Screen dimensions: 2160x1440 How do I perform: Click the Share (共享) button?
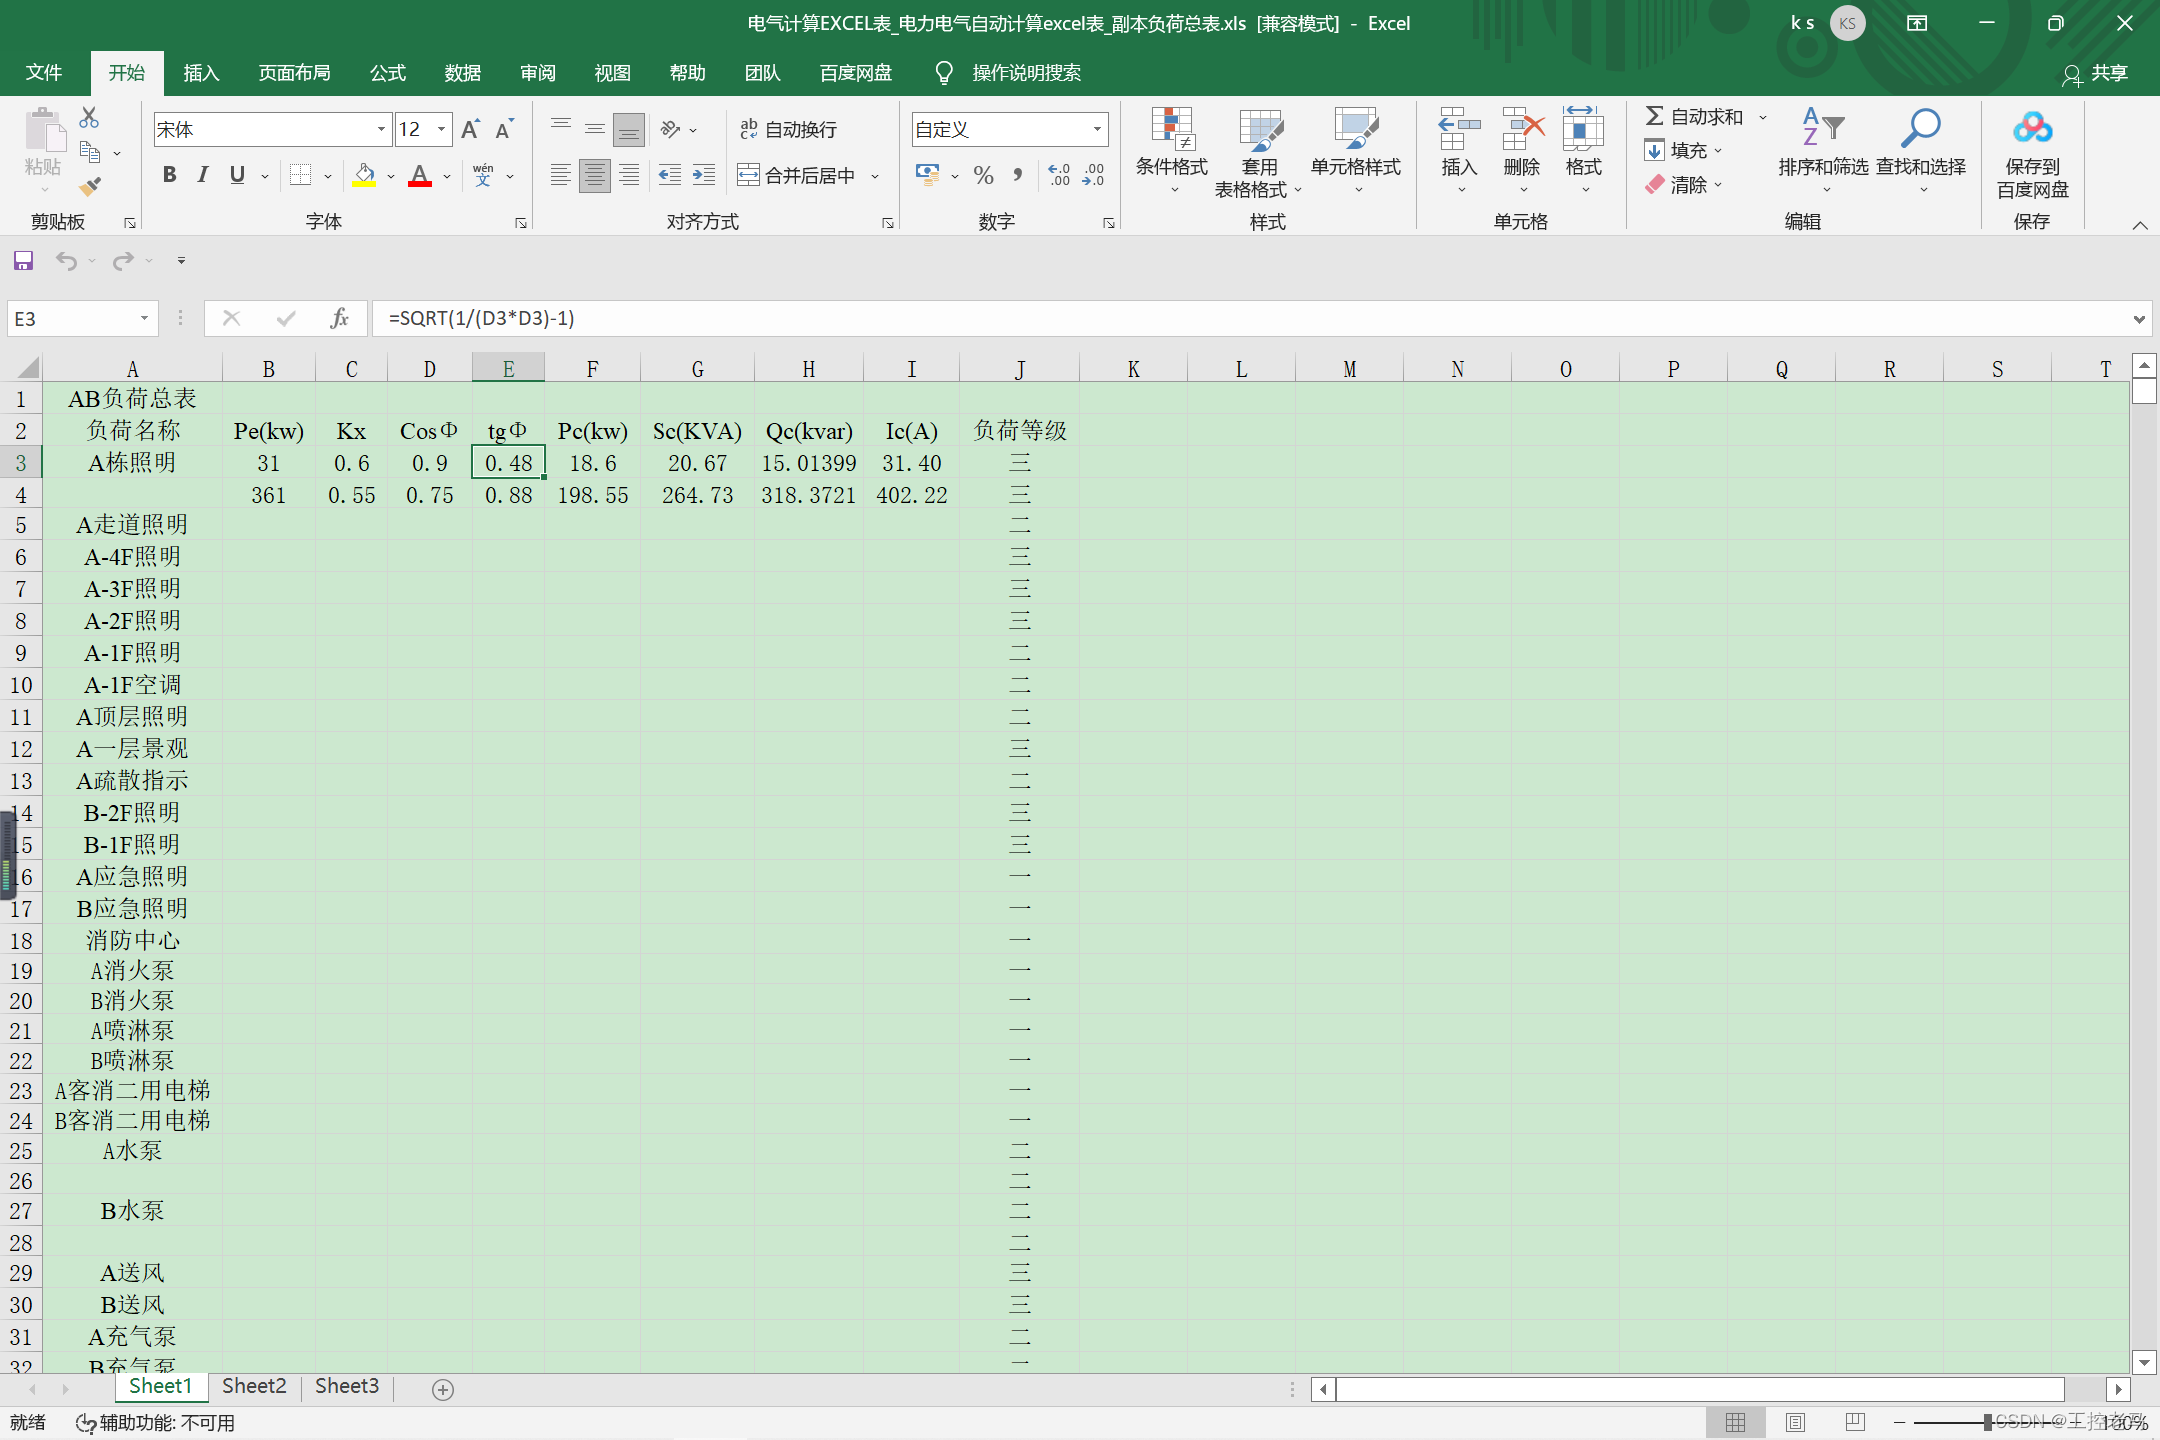click(x=2095, y=73)
